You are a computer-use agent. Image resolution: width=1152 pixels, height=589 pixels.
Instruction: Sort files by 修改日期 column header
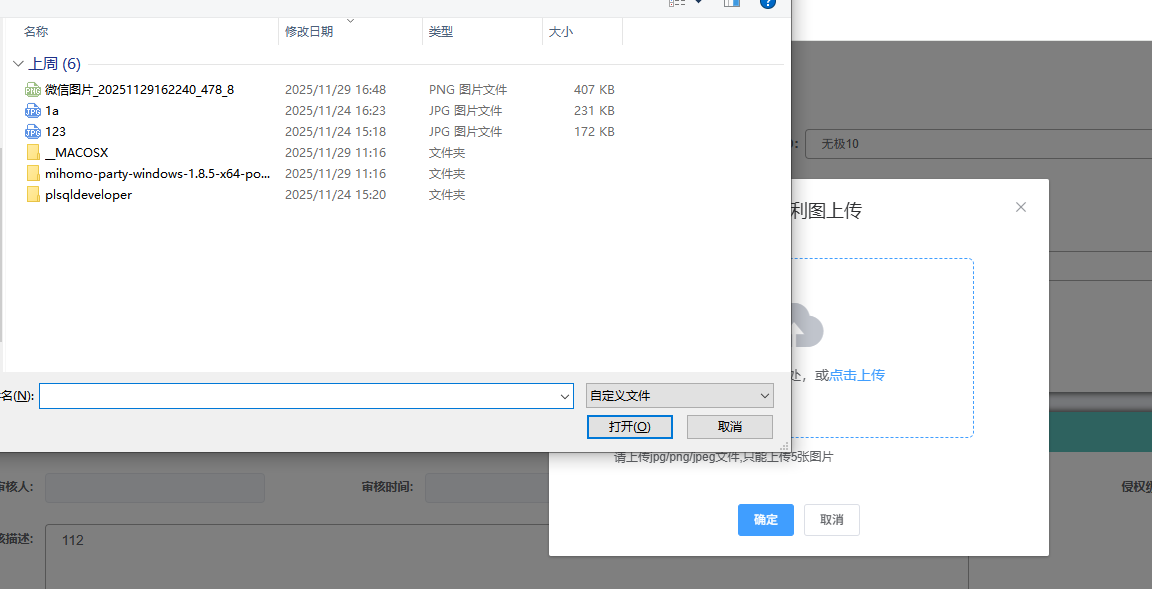click(309, 32)
